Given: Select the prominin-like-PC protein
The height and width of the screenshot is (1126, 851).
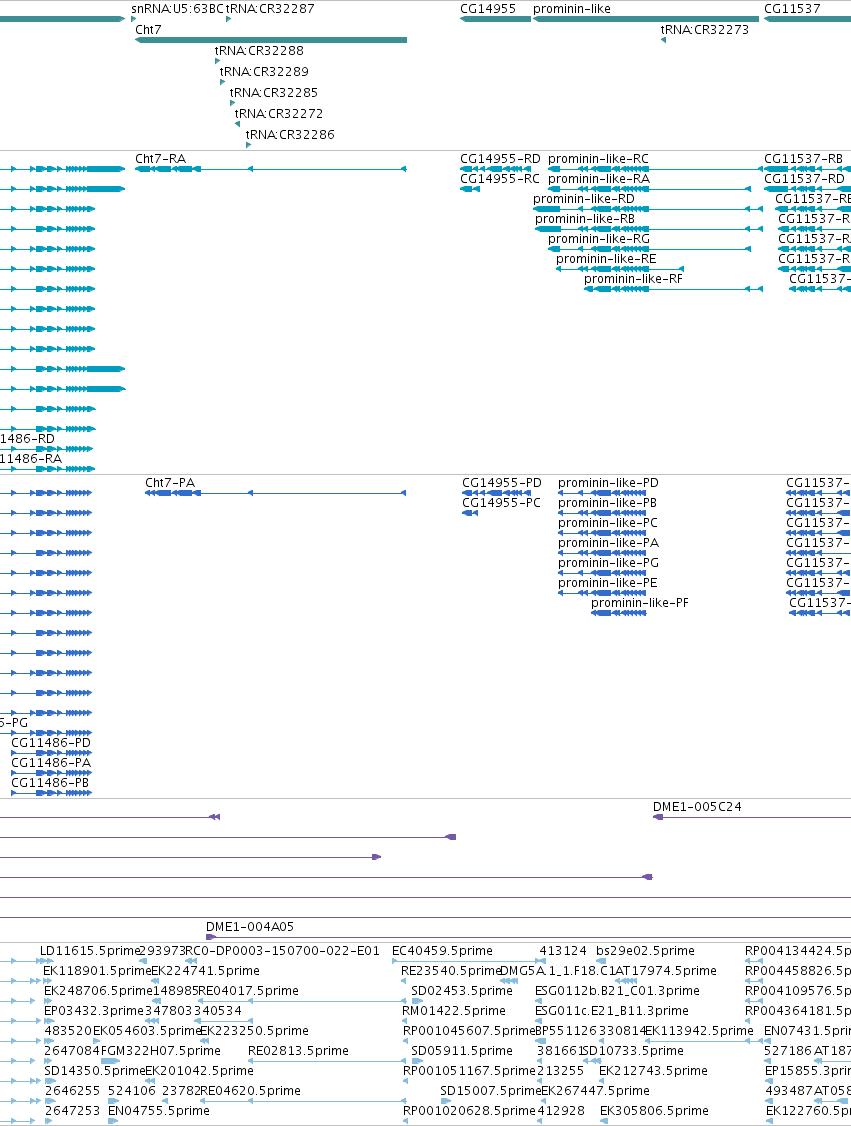Looking at the screenshot, I should (x=608, y=523).
